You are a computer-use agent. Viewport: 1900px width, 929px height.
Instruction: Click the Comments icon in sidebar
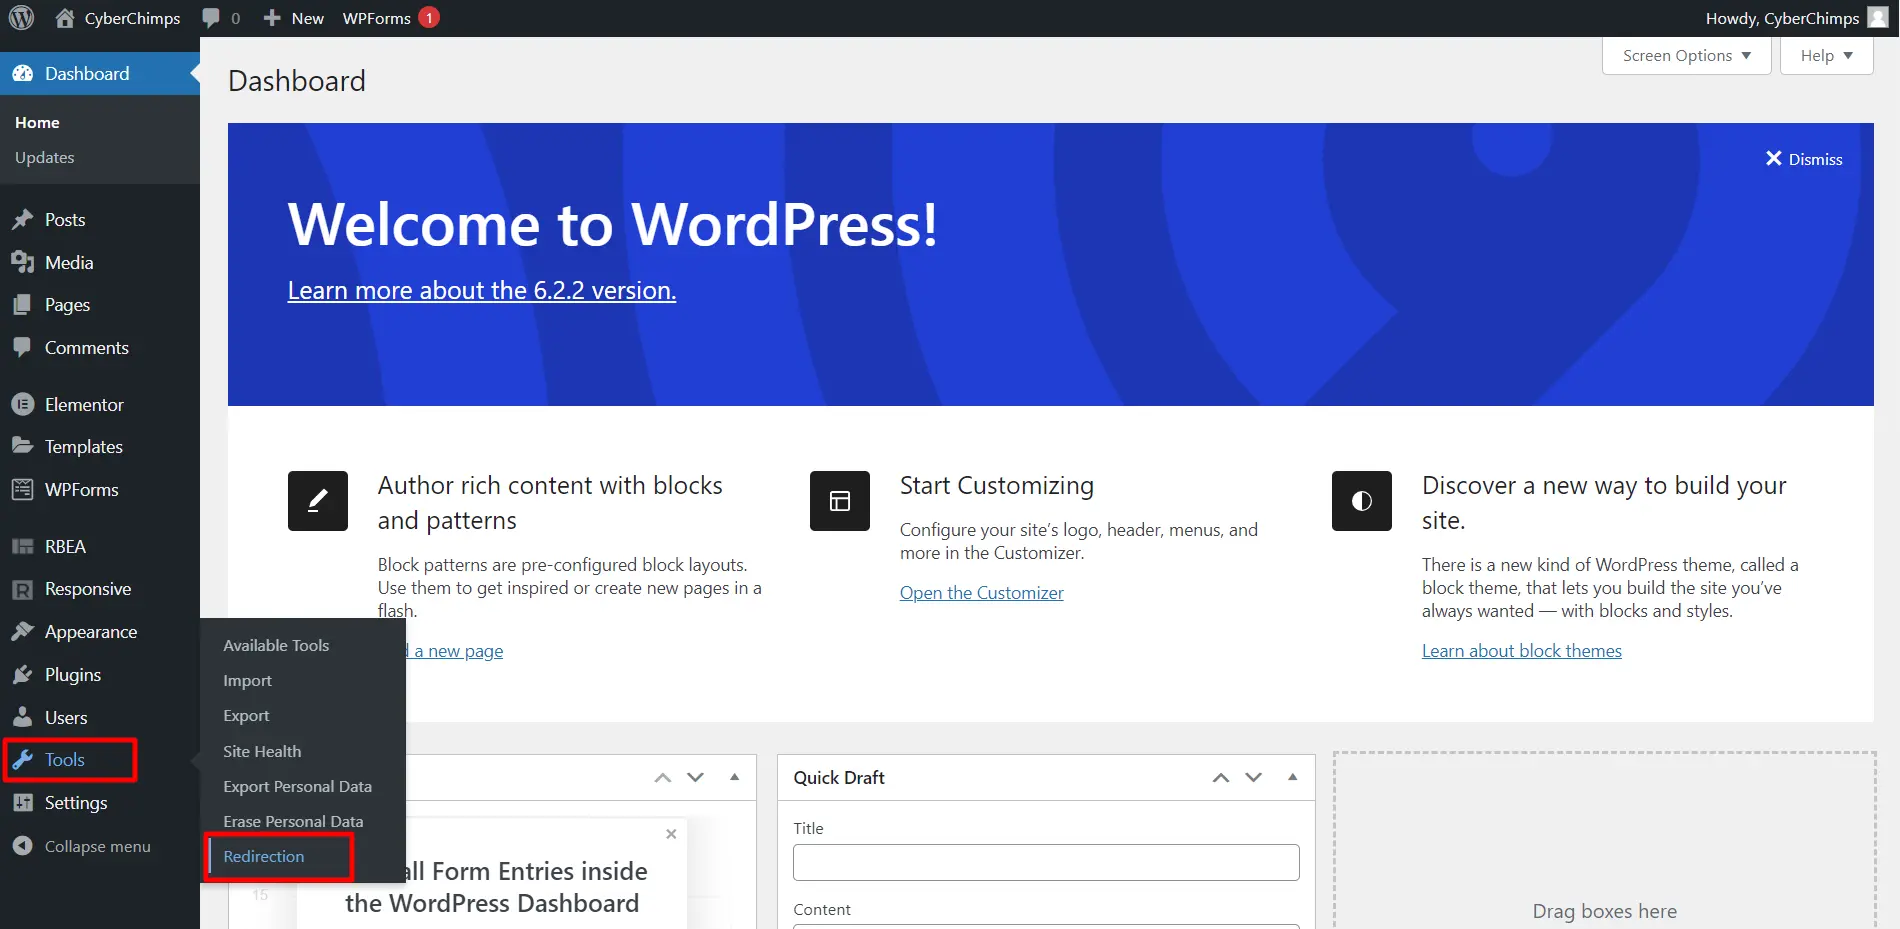pyautogui.click(x=23, y=348)
